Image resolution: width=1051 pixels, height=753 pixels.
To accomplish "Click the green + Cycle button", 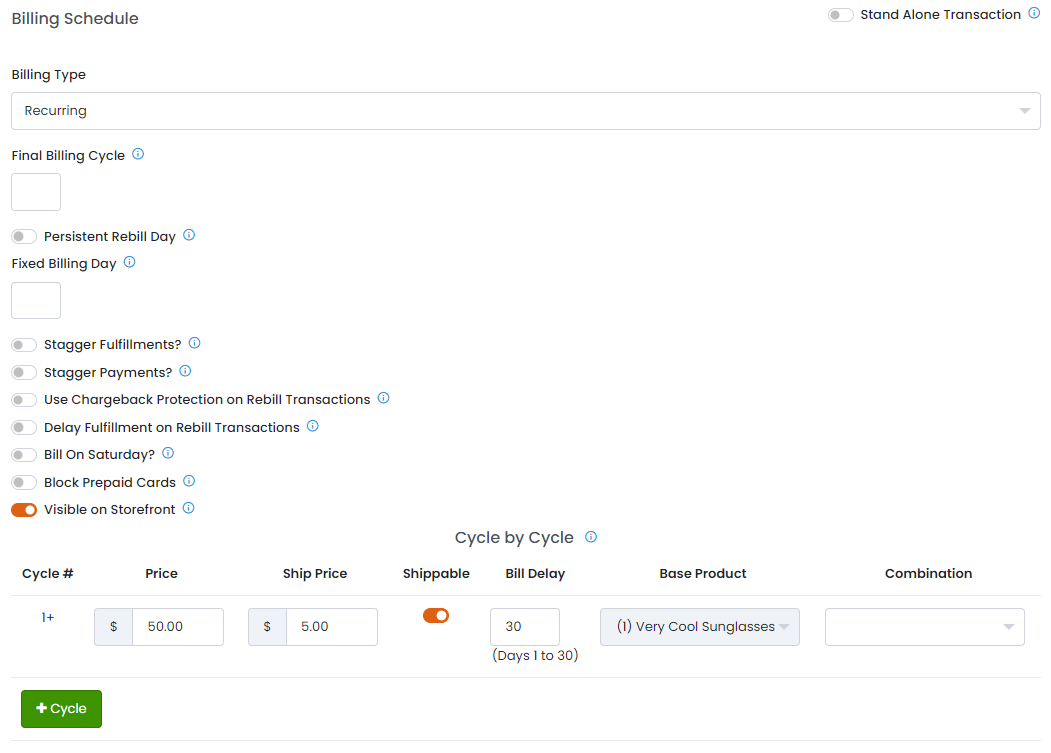I will (x=61, y=709).
